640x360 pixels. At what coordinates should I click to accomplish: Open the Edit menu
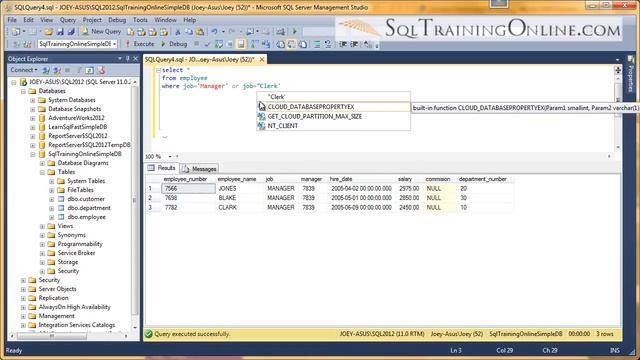(x=28, y=20)
